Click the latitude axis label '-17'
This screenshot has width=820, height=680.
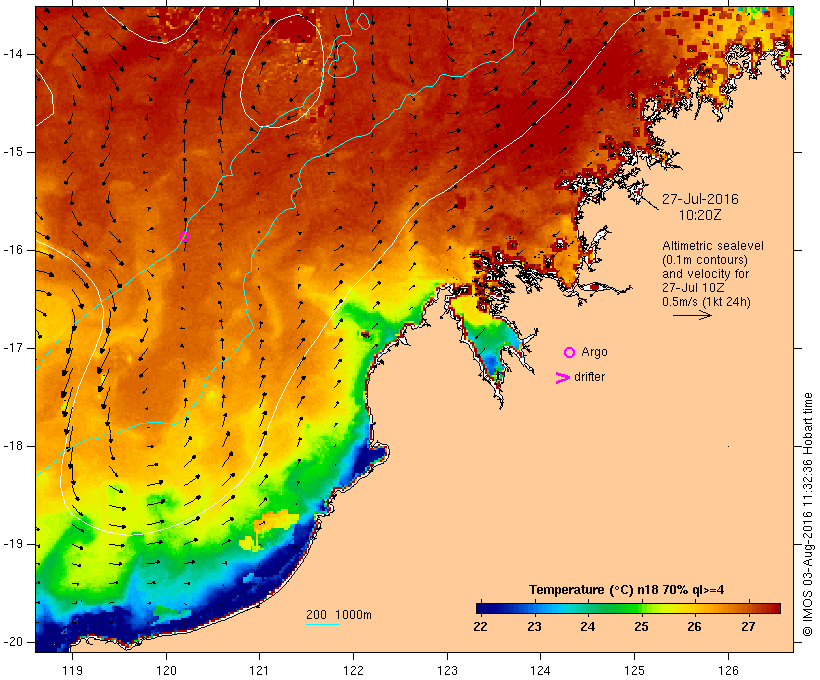(x=12, y=348)
